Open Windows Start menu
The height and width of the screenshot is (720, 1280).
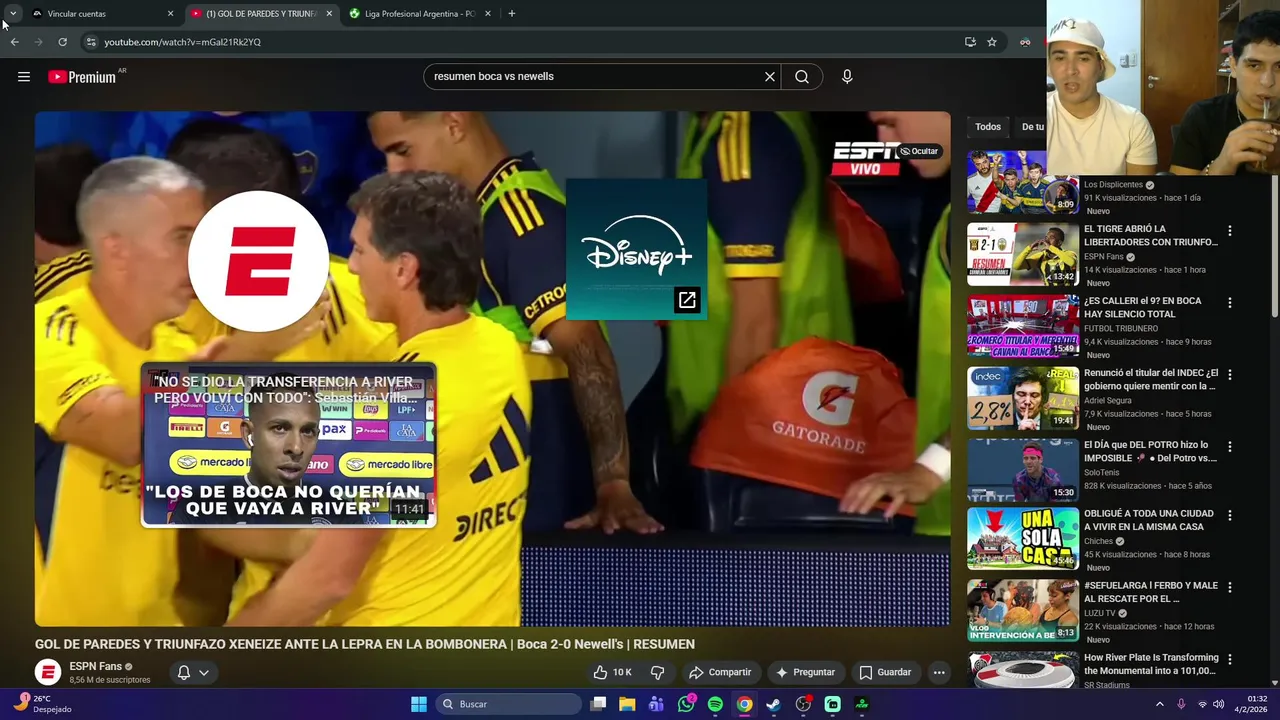click(419, 704)
